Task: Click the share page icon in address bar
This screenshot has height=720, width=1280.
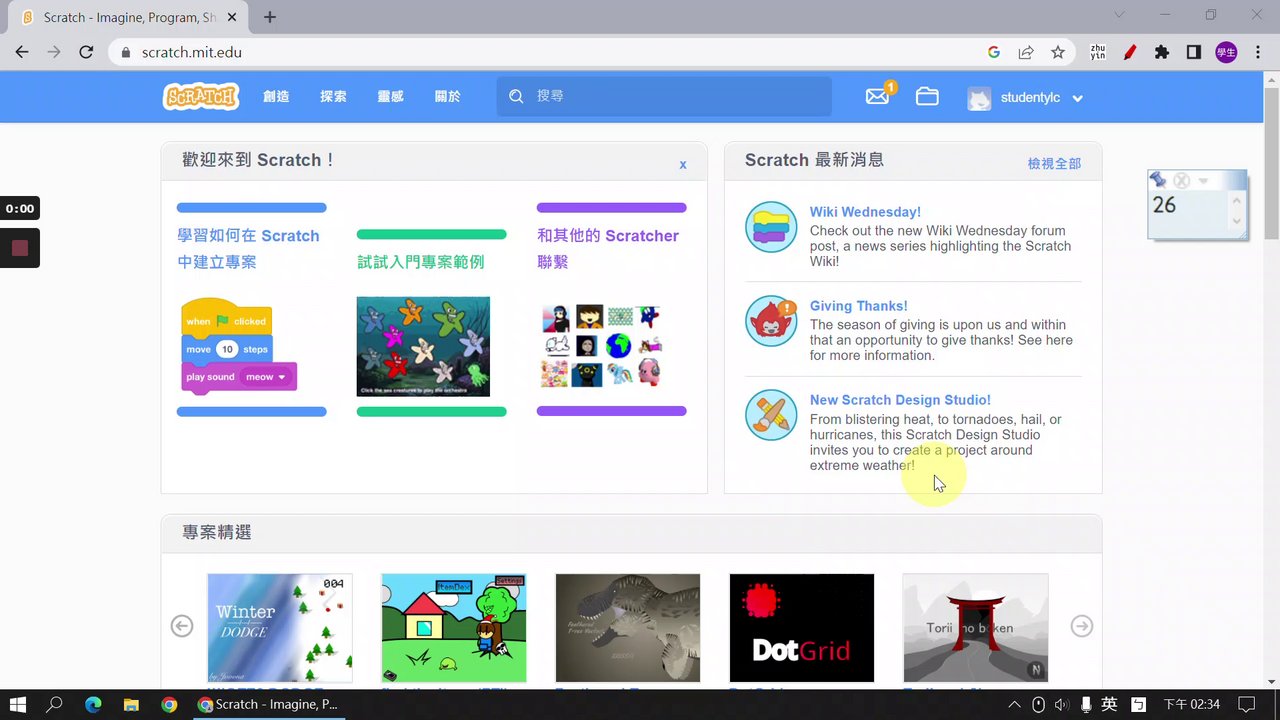Action: (1026, 52)
